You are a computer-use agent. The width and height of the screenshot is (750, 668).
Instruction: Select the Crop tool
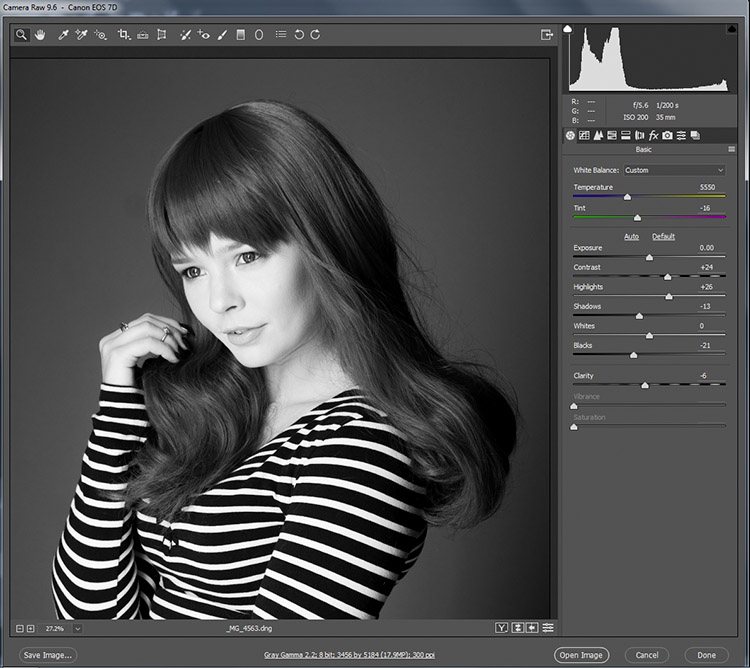(x=124, y=34)
